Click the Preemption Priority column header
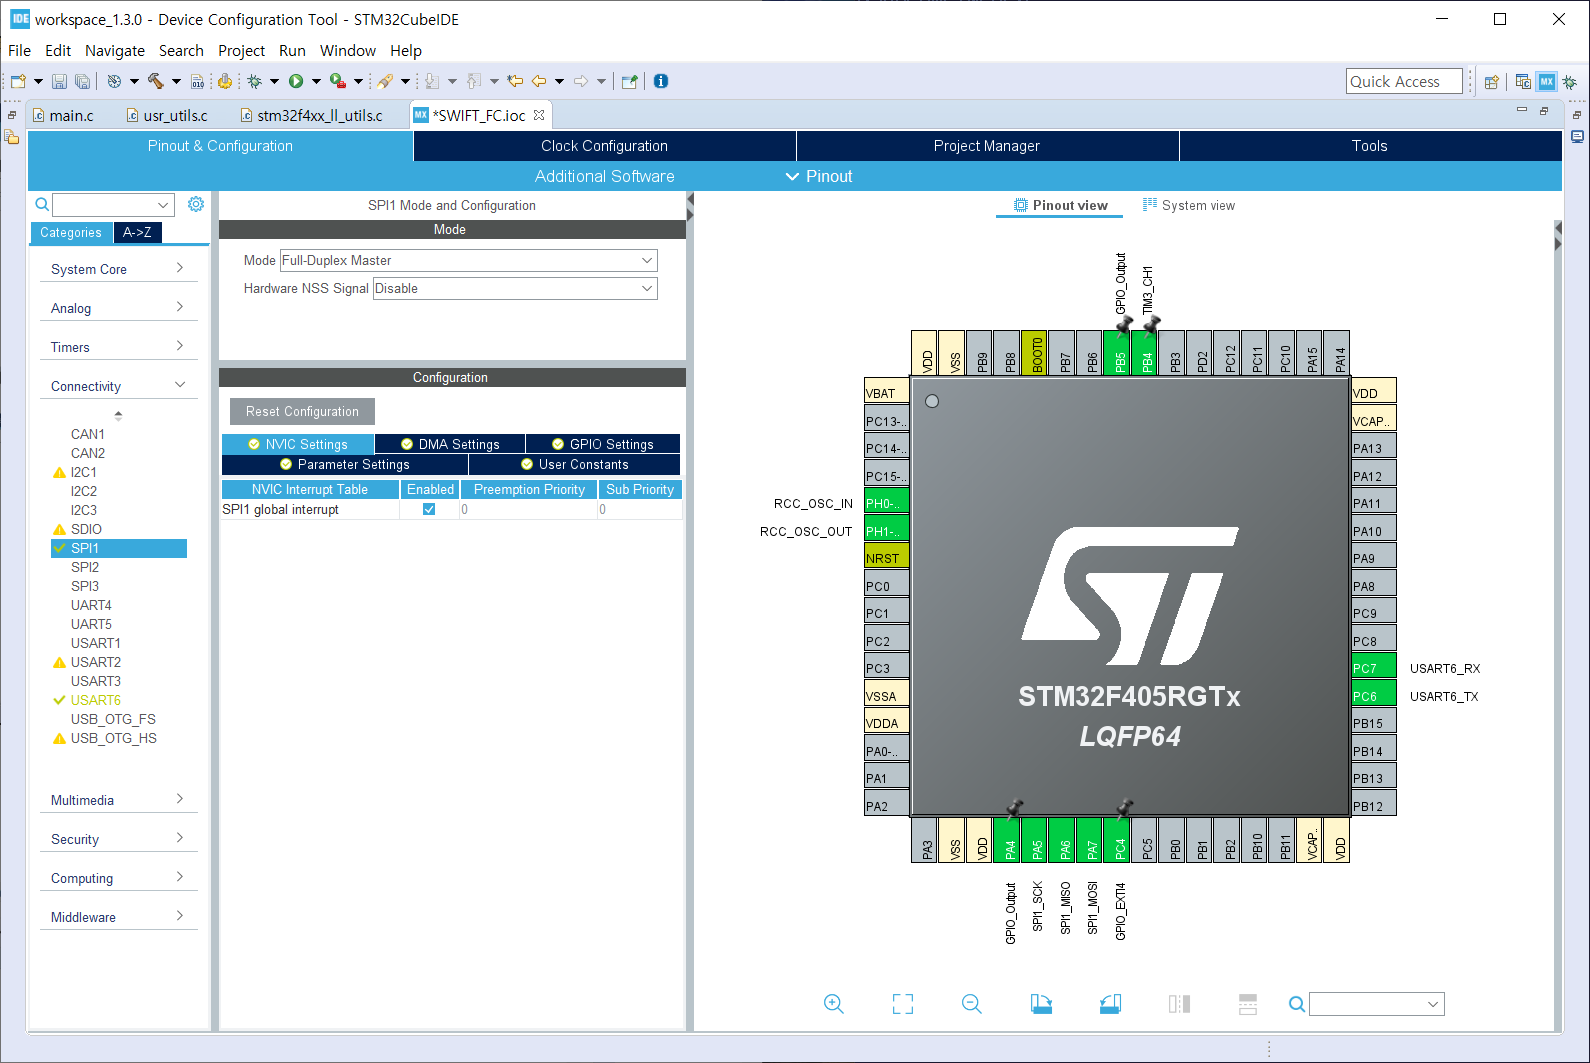 tap(529, 489)
